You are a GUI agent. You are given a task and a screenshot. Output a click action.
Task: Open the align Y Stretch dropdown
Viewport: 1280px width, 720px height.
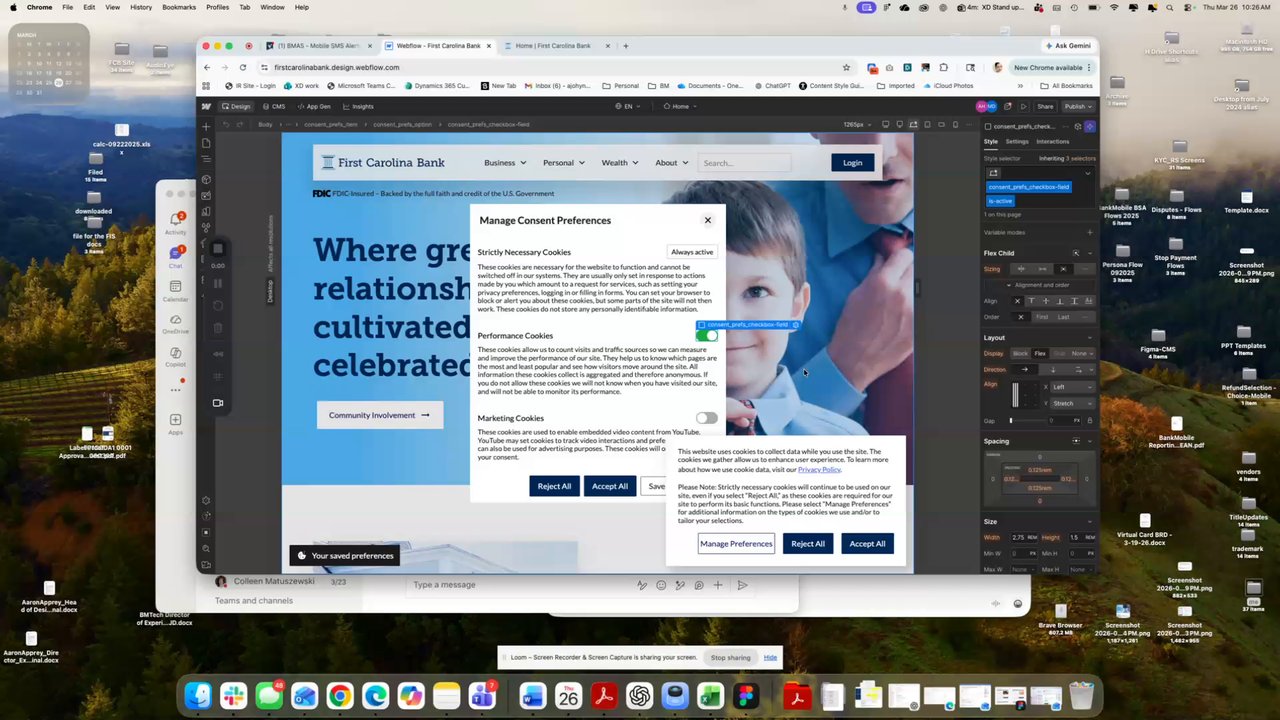[1071, 403]
